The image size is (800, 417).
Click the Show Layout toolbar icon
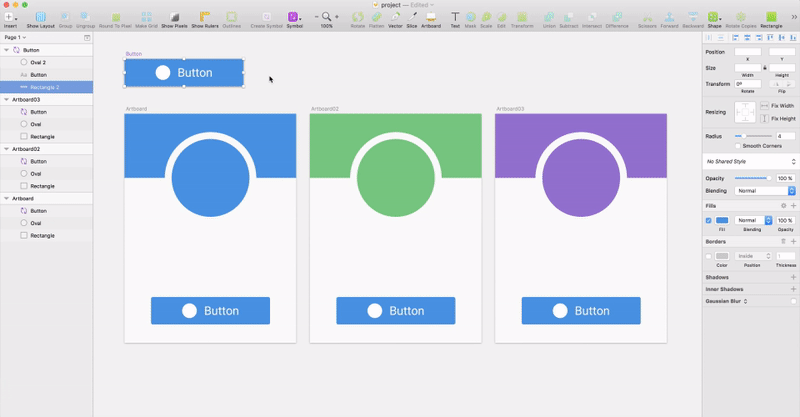40,18
